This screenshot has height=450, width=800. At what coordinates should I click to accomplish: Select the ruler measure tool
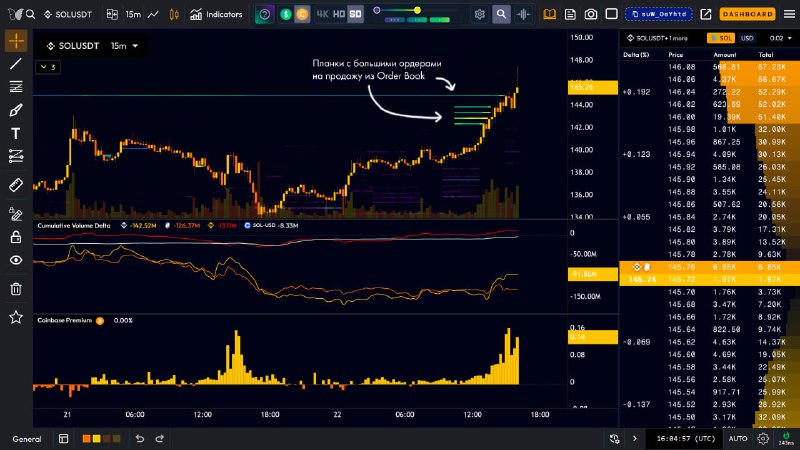16,185
